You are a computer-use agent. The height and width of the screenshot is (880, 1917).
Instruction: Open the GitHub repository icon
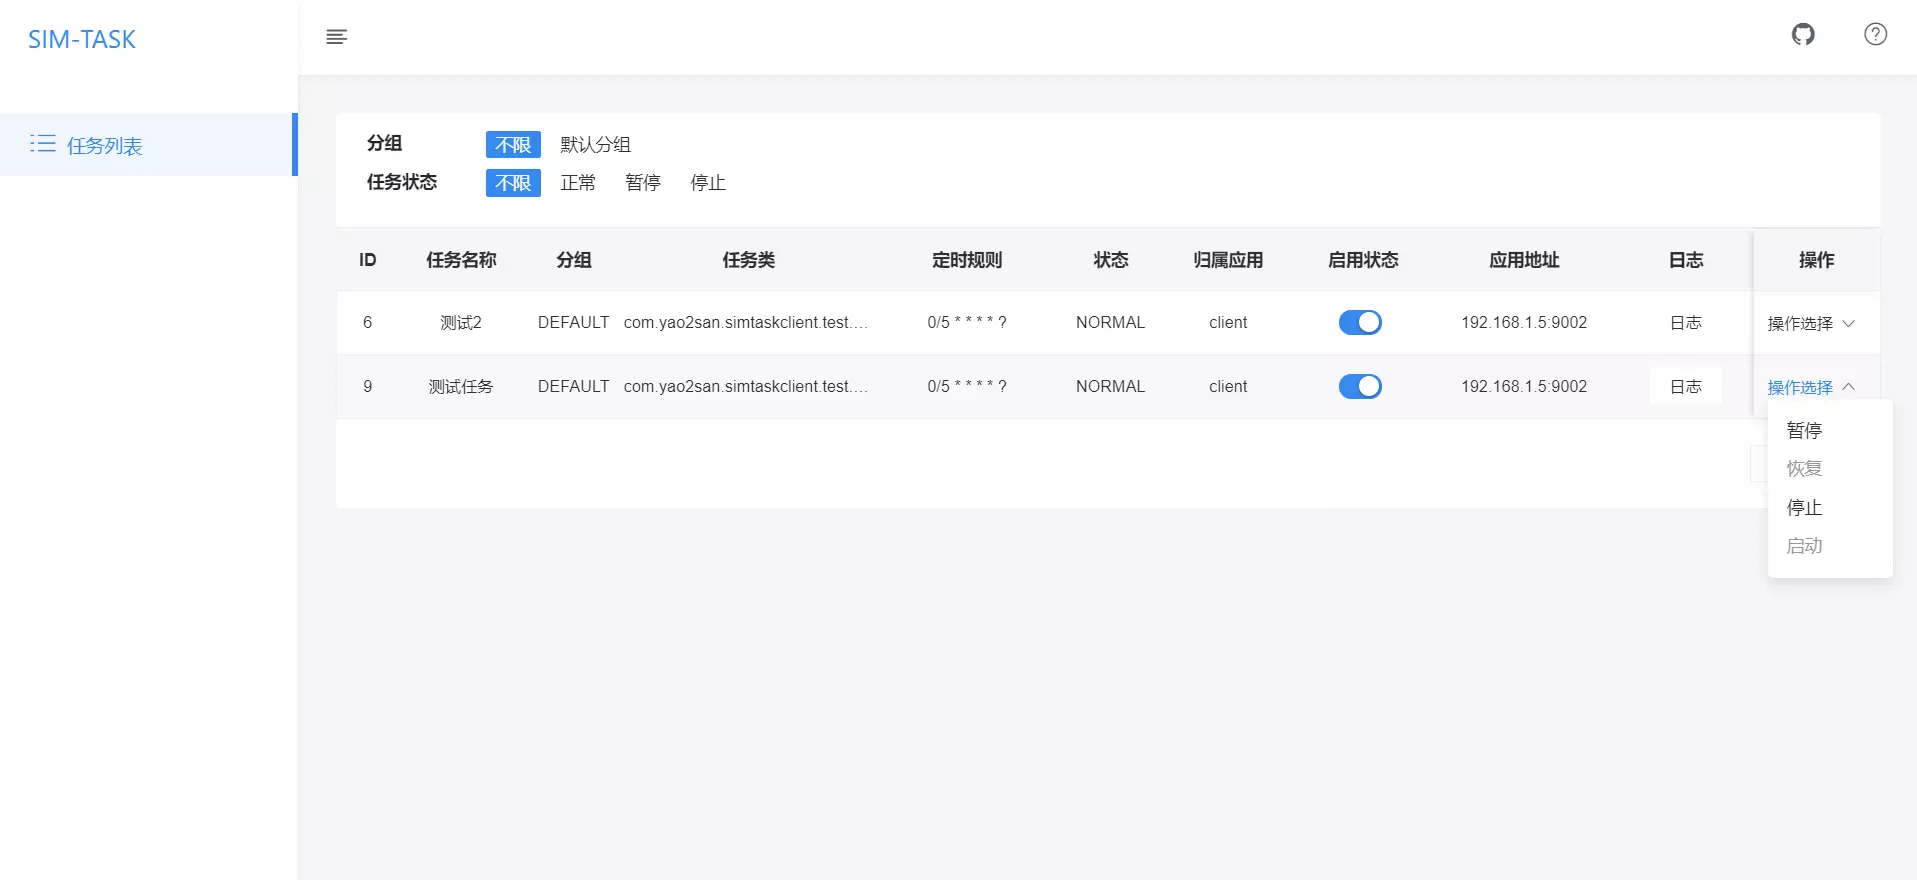pyautogui.click(x=1803, y=35)
